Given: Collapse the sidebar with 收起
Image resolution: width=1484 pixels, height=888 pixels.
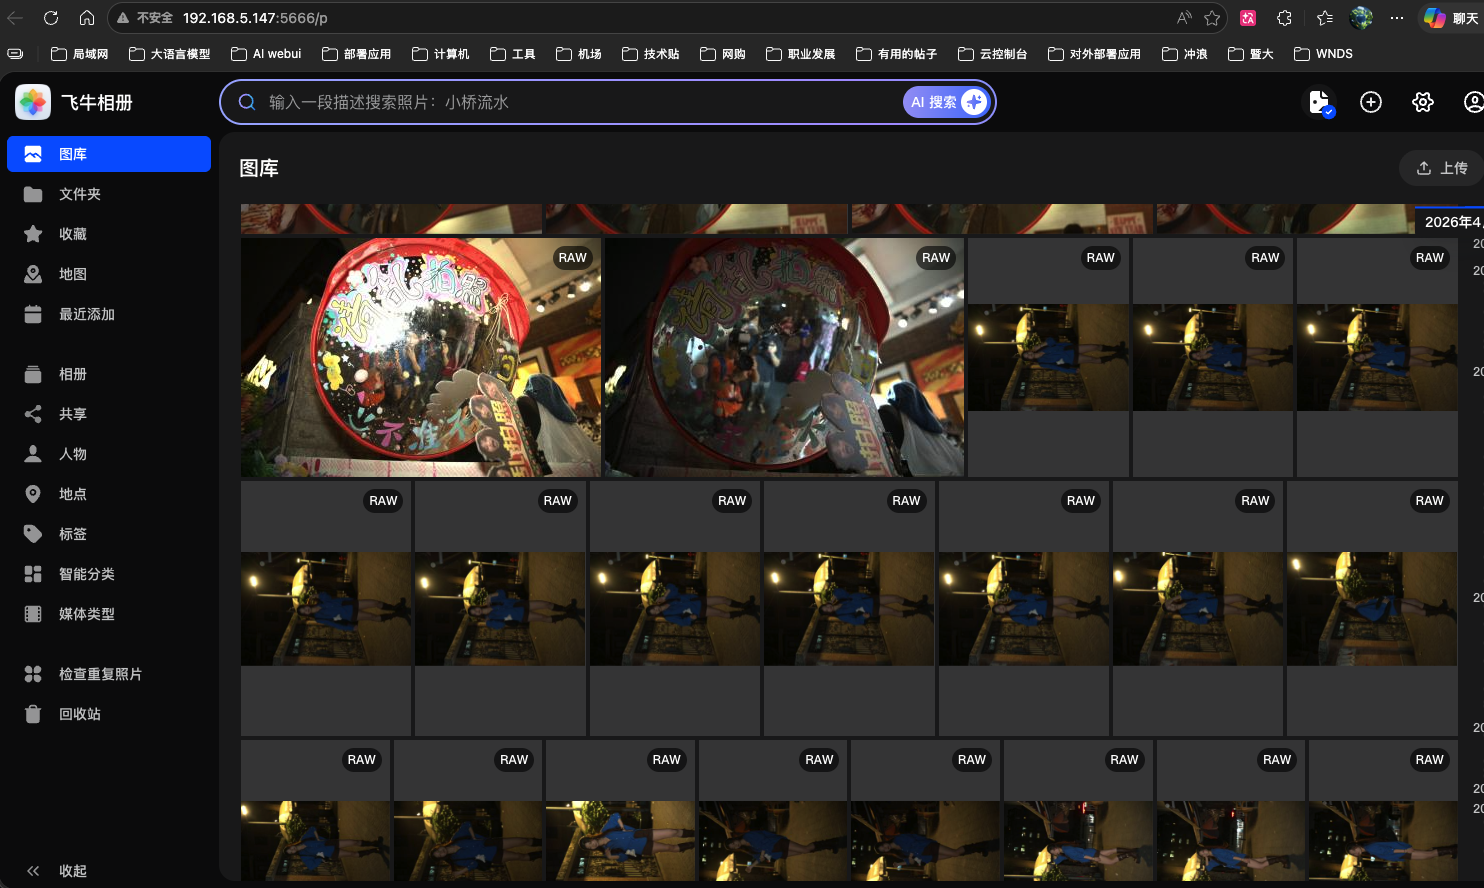Looking at the screenshot, I should click(58, 870).
